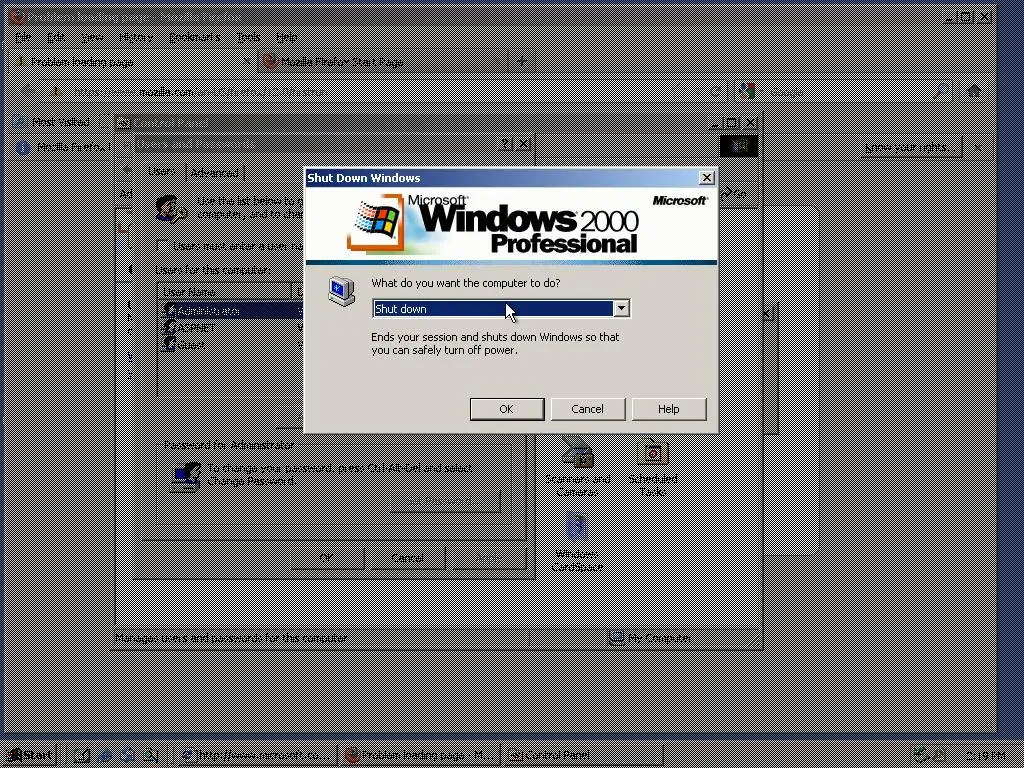This screenshot has height=768, width=1024.
Task: Reload the page with the refresh icon
Action: [715, 91]
